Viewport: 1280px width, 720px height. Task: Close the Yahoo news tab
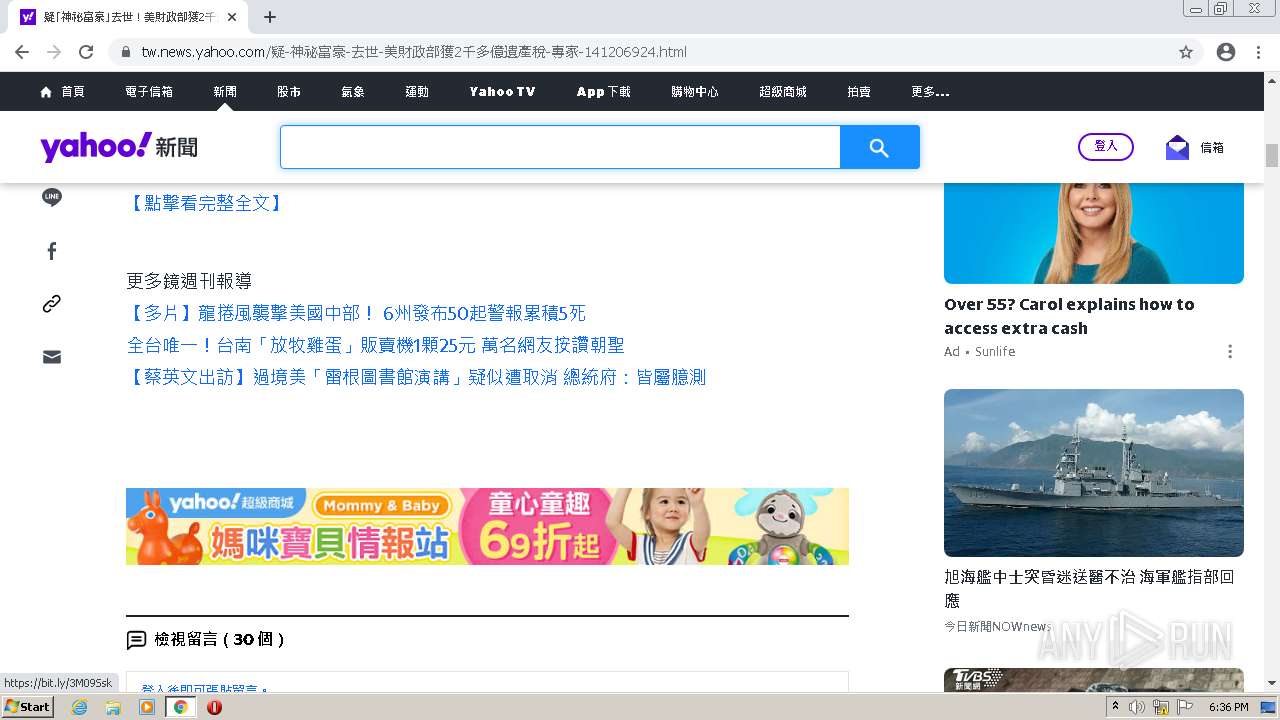[x=232, y=17]
